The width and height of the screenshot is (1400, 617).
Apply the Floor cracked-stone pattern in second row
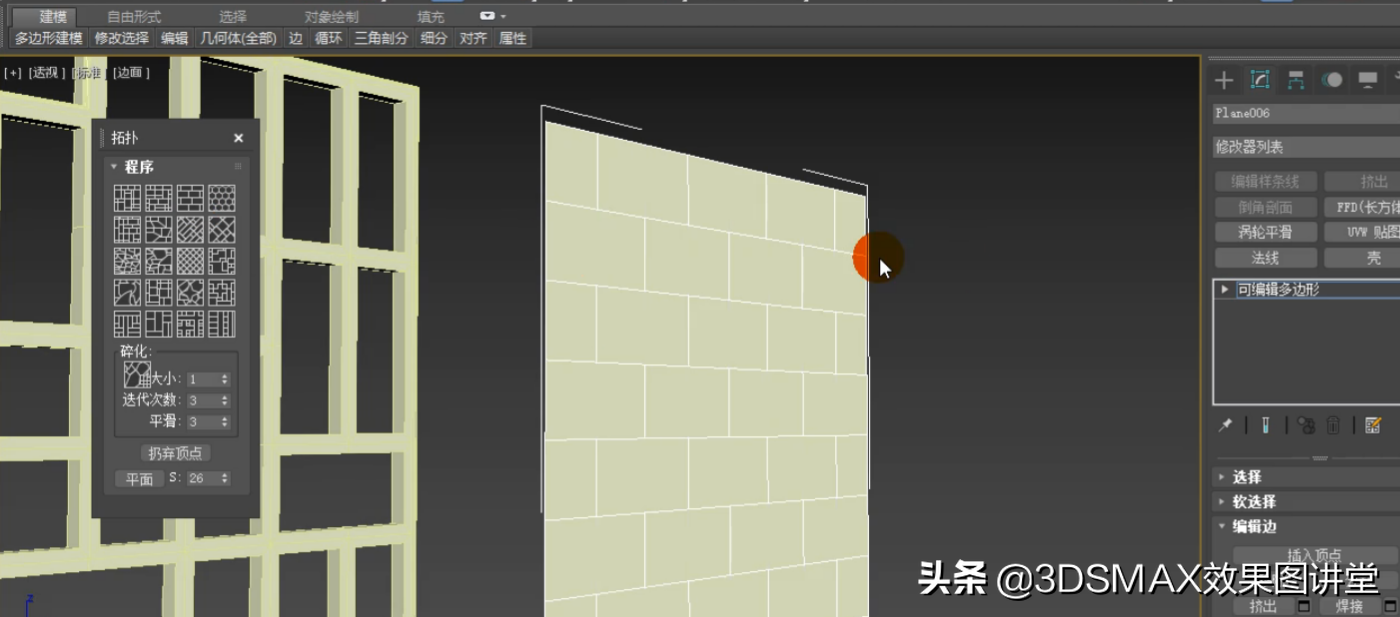coord(159,230)
